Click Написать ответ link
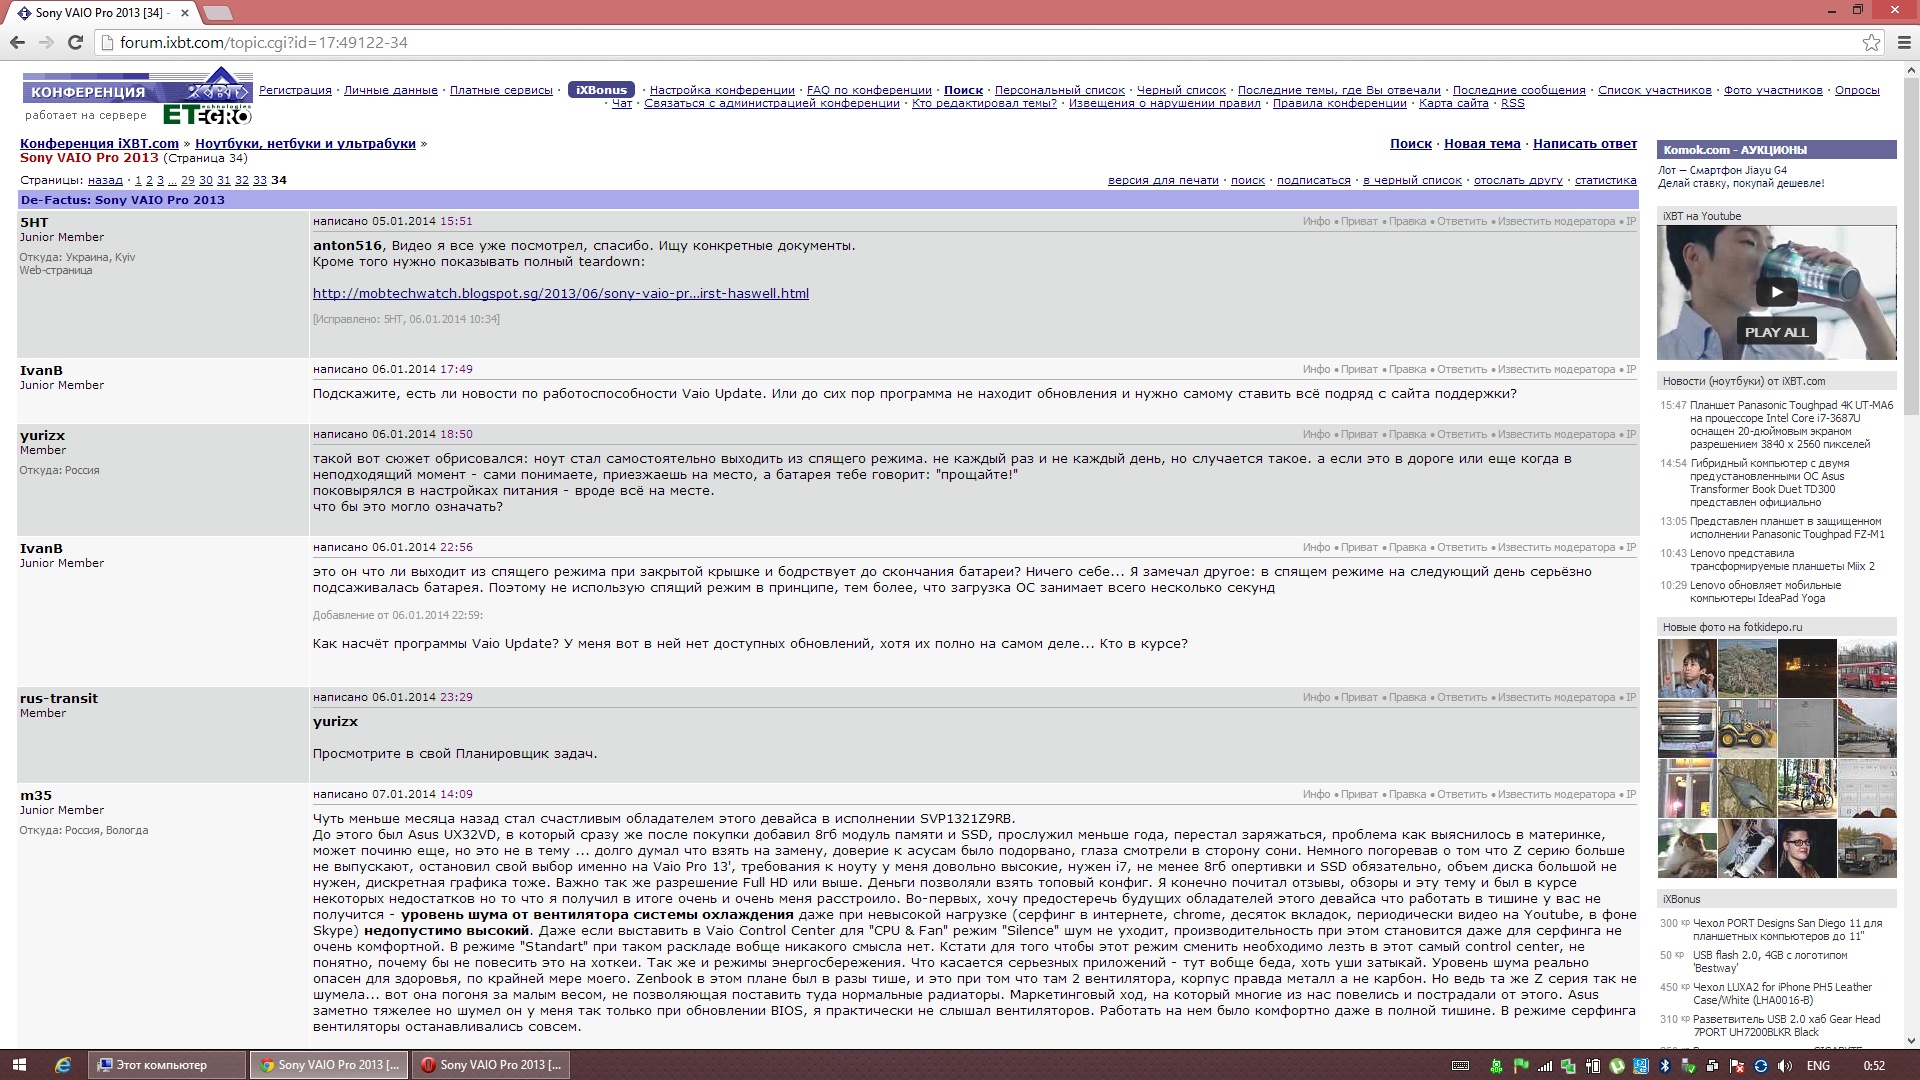This screenshot has height=1080, width=1920. (1585, 144)
